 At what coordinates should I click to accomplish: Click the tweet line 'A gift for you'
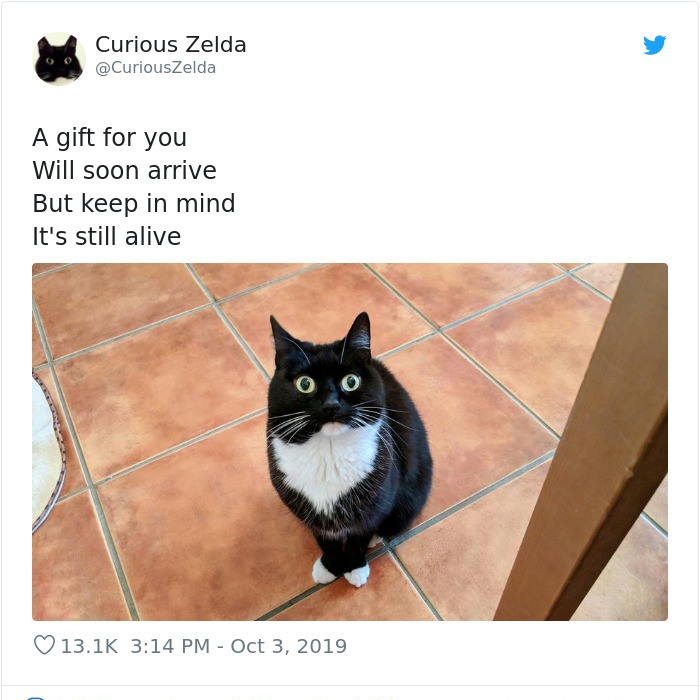[109, 137]
